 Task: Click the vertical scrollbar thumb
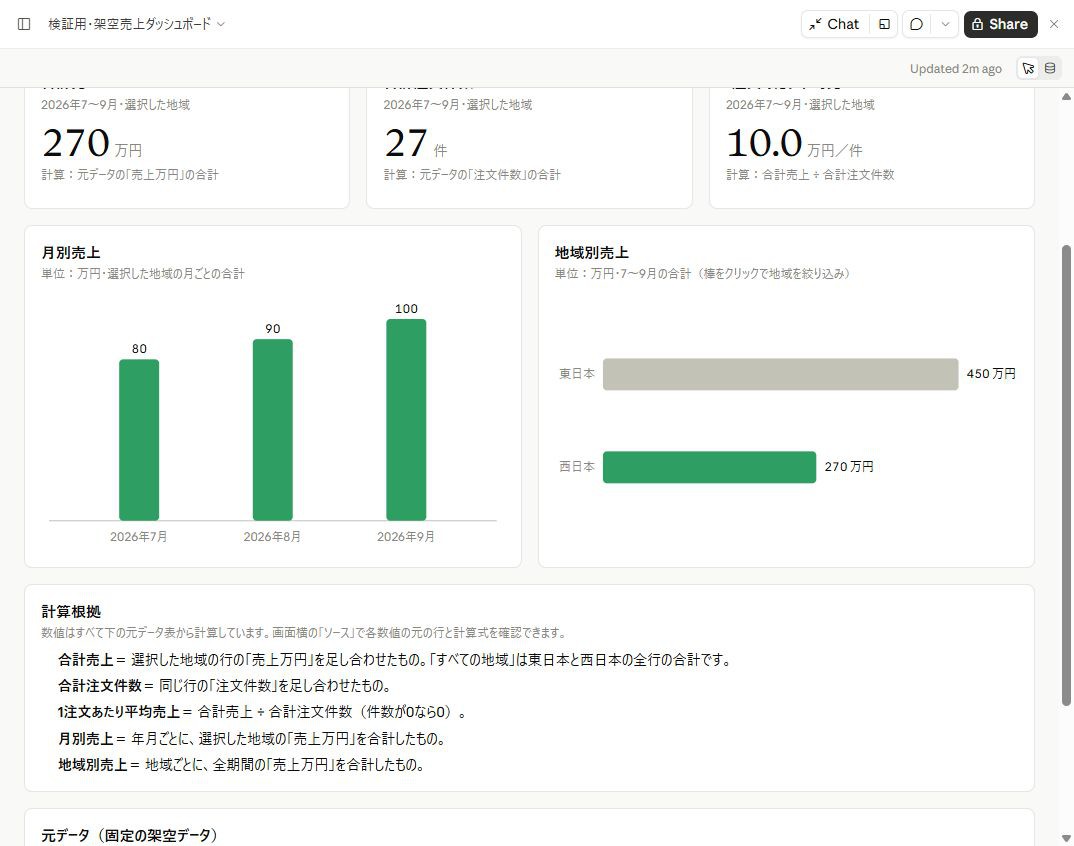pyautogui.click(x=1066, y=475)
